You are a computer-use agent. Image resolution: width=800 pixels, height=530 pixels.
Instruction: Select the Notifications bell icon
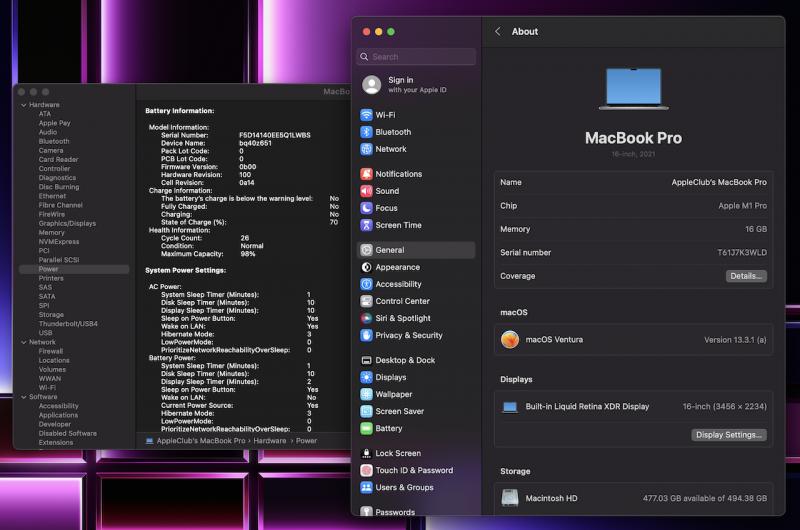367,174
